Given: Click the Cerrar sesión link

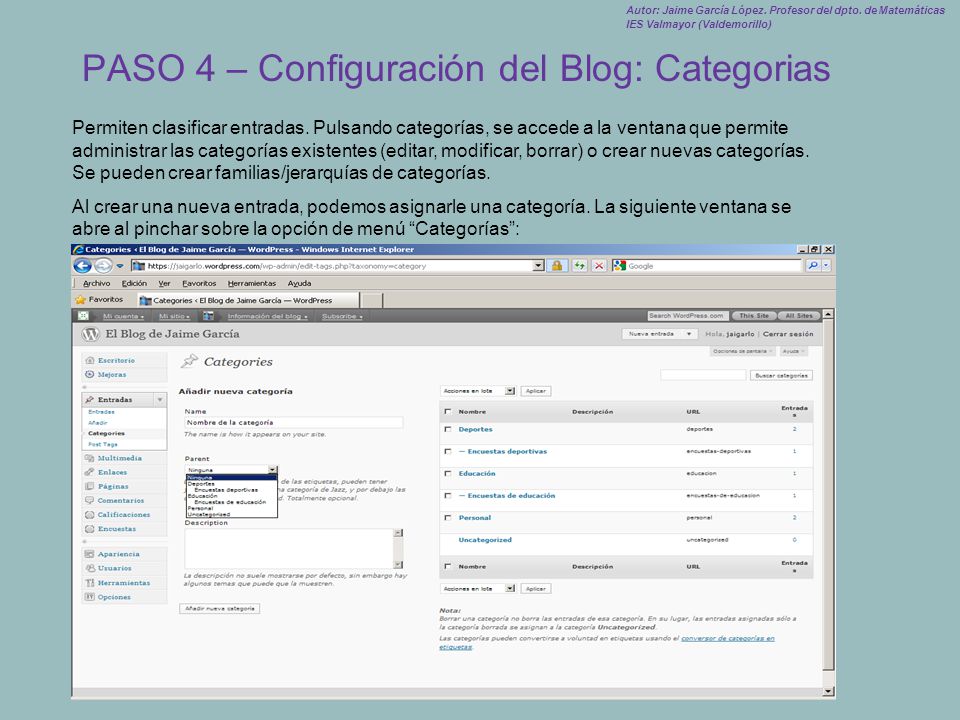Looking at the screenshot, I should coord(788,334).
